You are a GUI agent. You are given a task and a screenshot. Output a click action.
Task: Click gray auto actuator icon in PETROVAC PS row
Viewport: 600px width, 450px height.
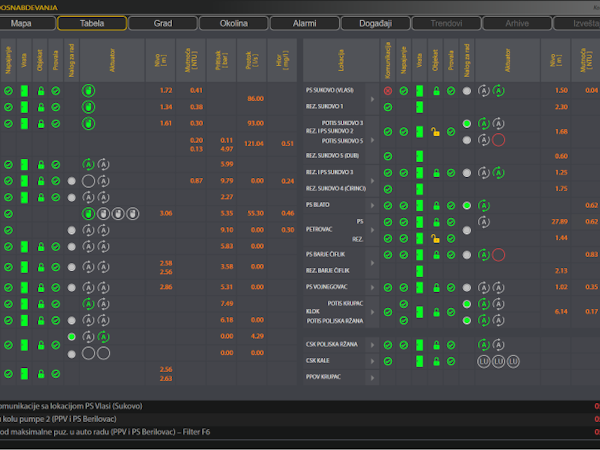pyautogui.click(x=484, y=222)
